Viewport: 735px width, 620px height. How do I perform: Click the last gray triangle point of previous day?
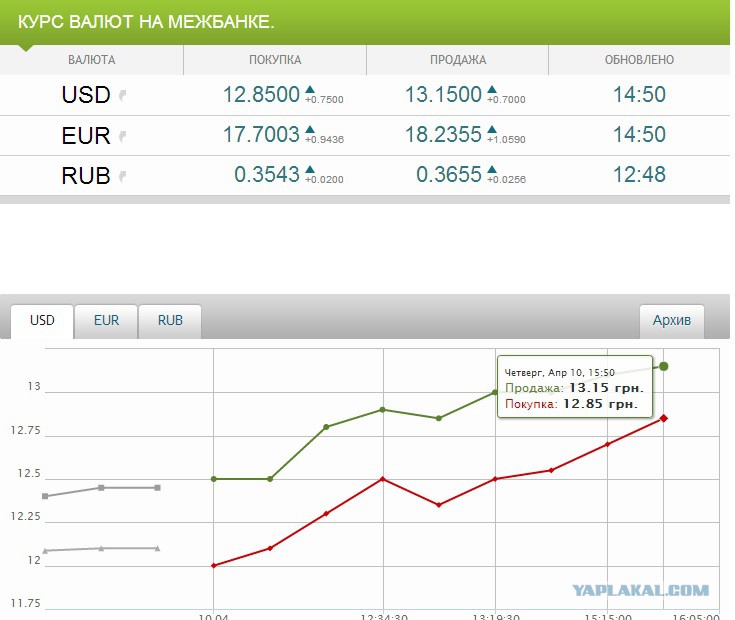tap(158, 548)
